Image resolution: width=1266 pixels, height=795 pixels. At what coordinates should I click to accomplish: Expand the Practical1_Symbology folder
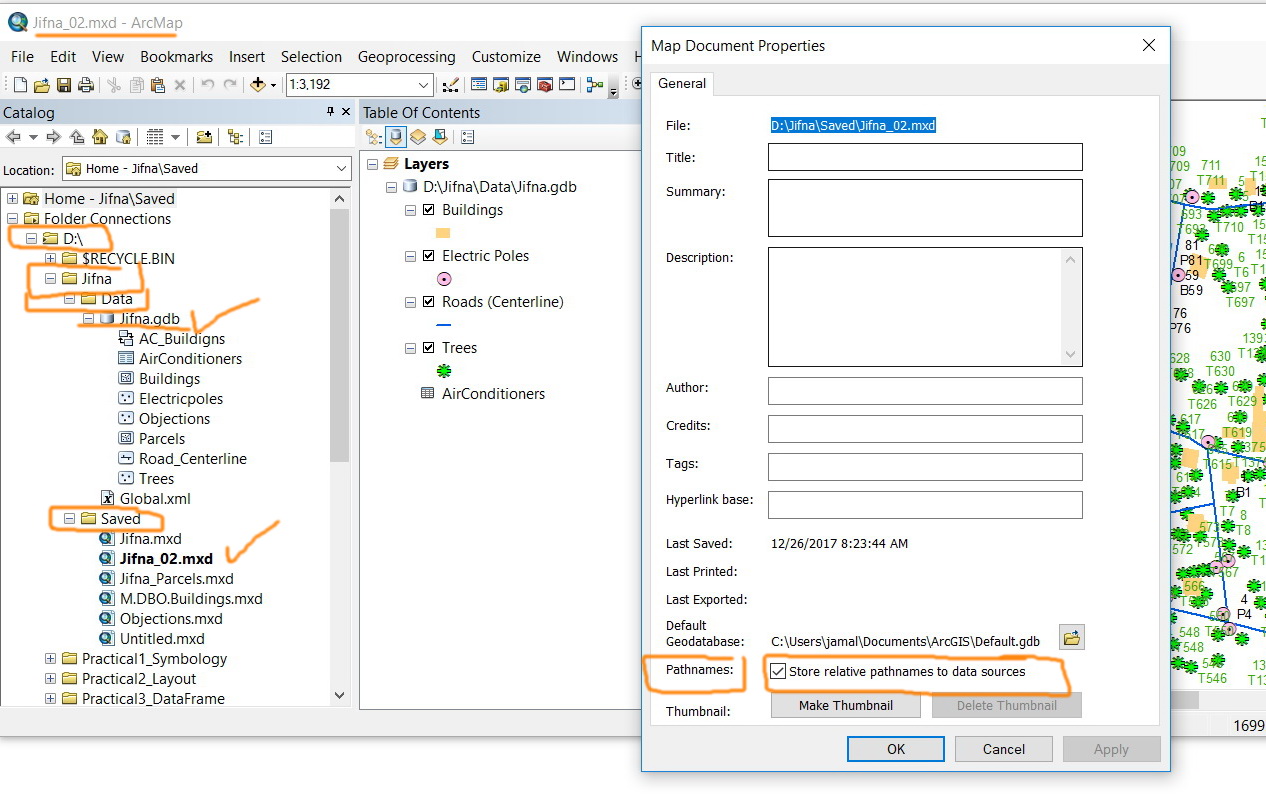point(50,659)
